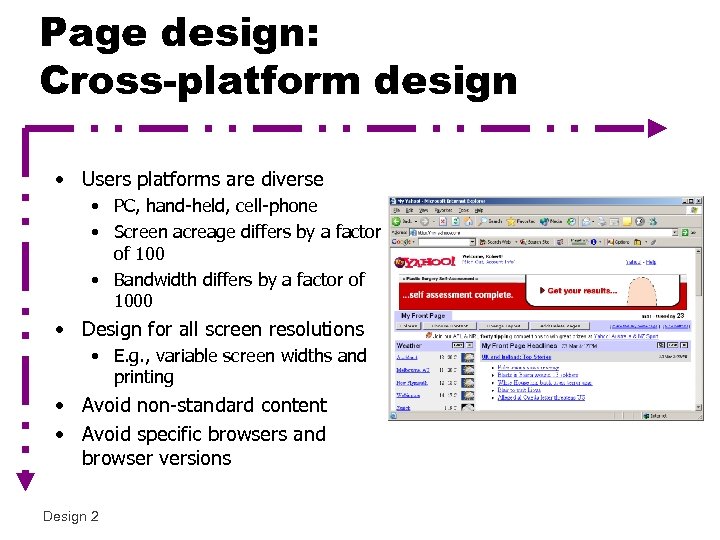Viewport: 720px width, 540px height.
Task: Click the page scrollbar up arrow
Action: [698, 252]
